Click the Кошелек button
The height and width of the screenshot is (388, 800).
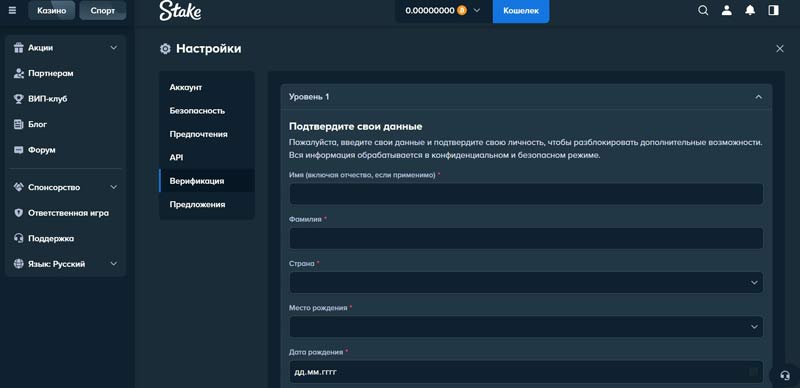521,11
